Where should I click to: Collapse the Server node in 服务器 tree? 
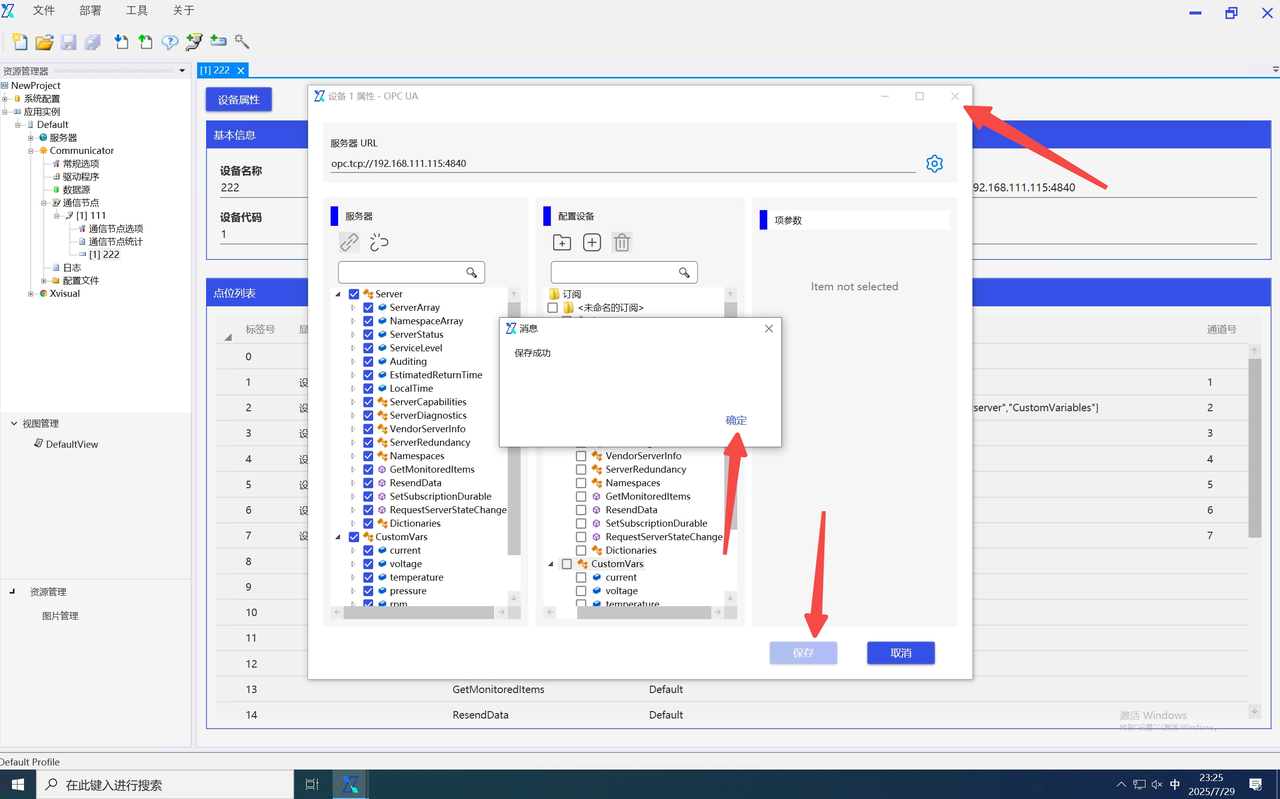click(x=338, y=294)
